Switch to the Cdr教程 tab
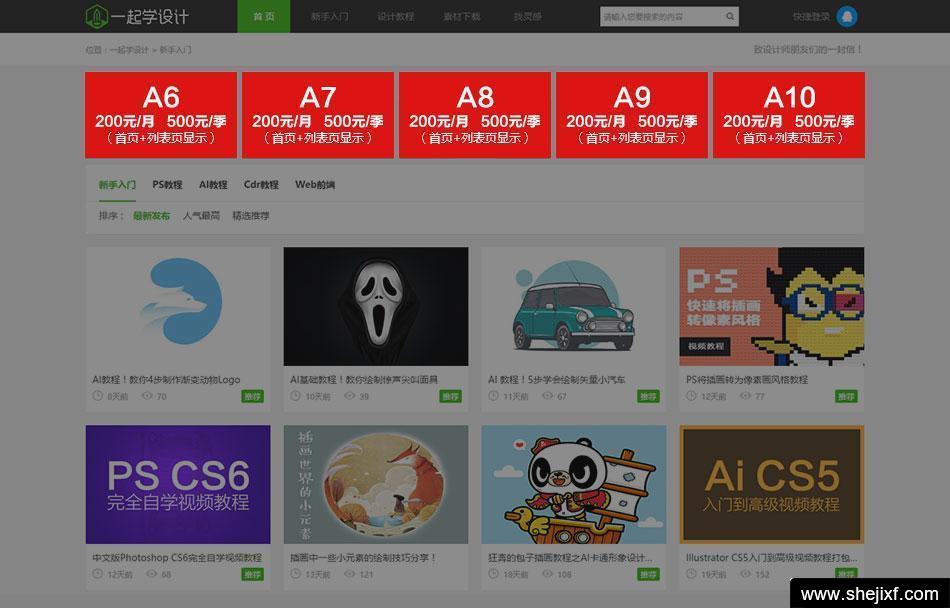Screen dimensions: 950x608 261,185
